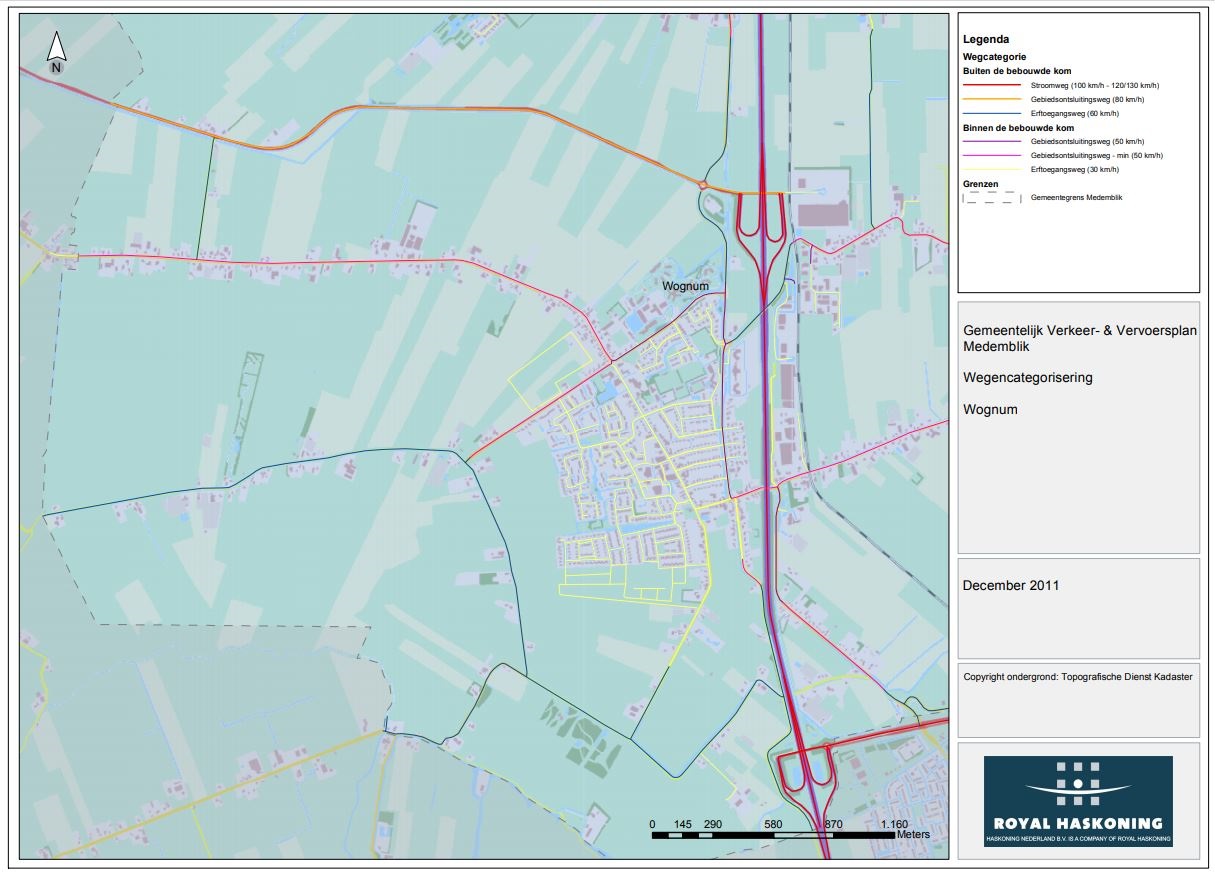This screenshot has width=1215, height=875.
Task: Click the black-and-white scale bar
Action: (x=773, y=834)
